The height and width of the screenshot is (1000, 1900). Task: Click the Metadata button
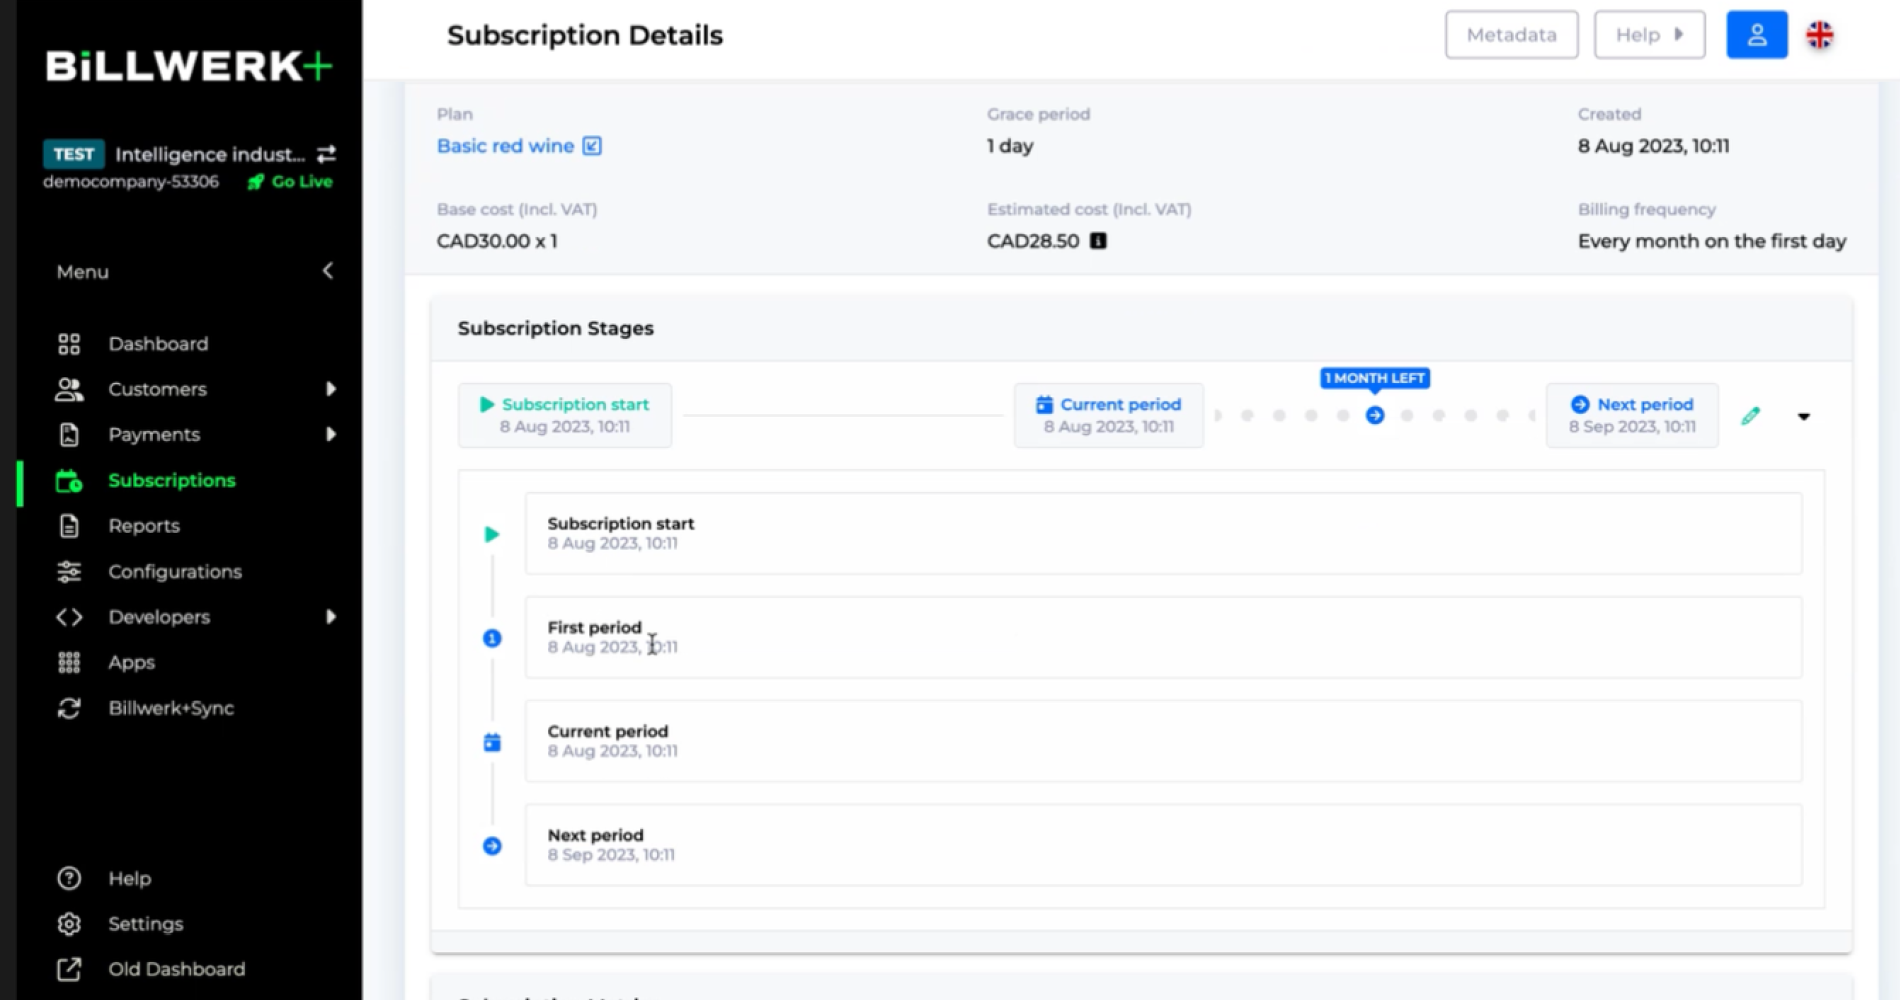[1511, 35]
